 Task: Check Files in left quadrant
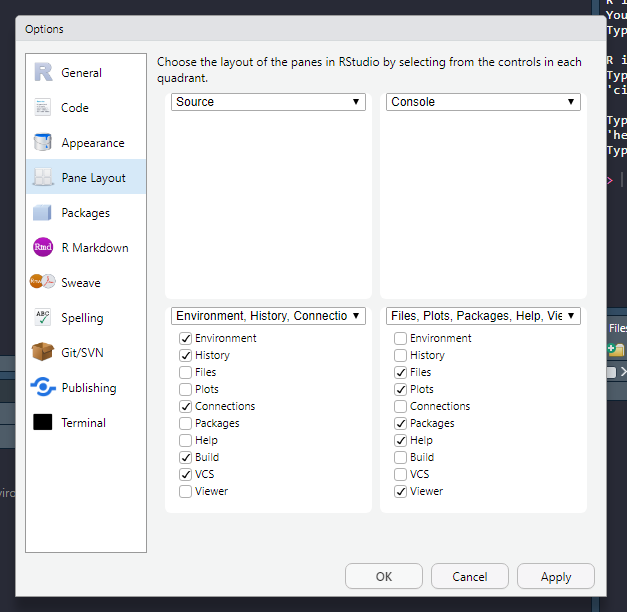(x=186, y=372)
